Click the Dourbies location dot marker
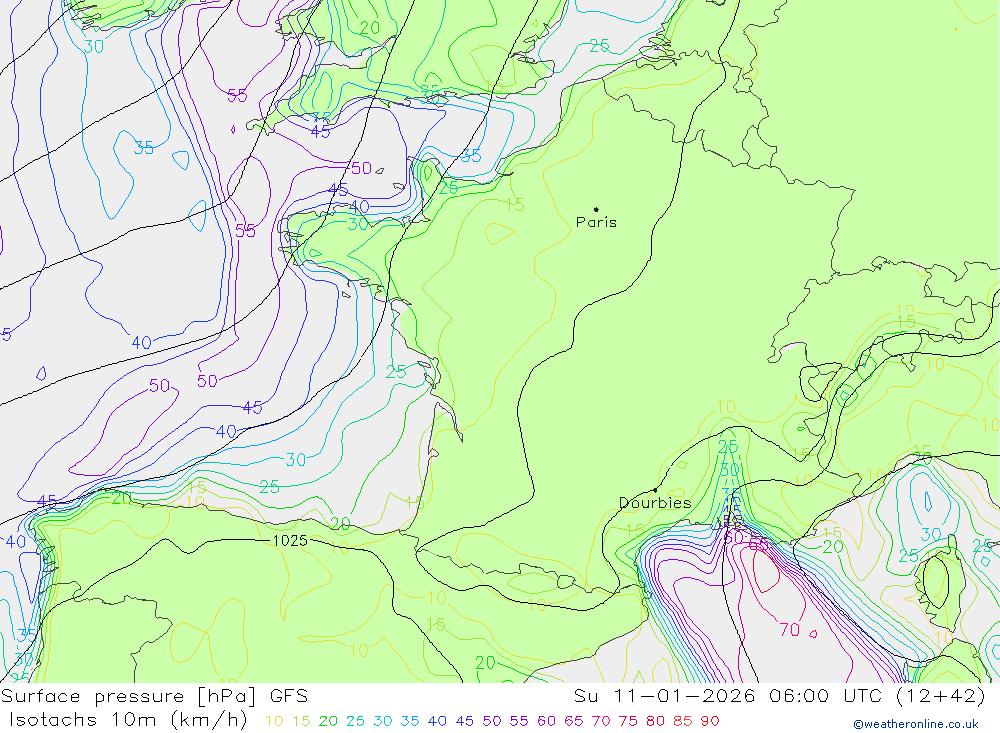This screenshot has width=1000, height=733. 655,490
